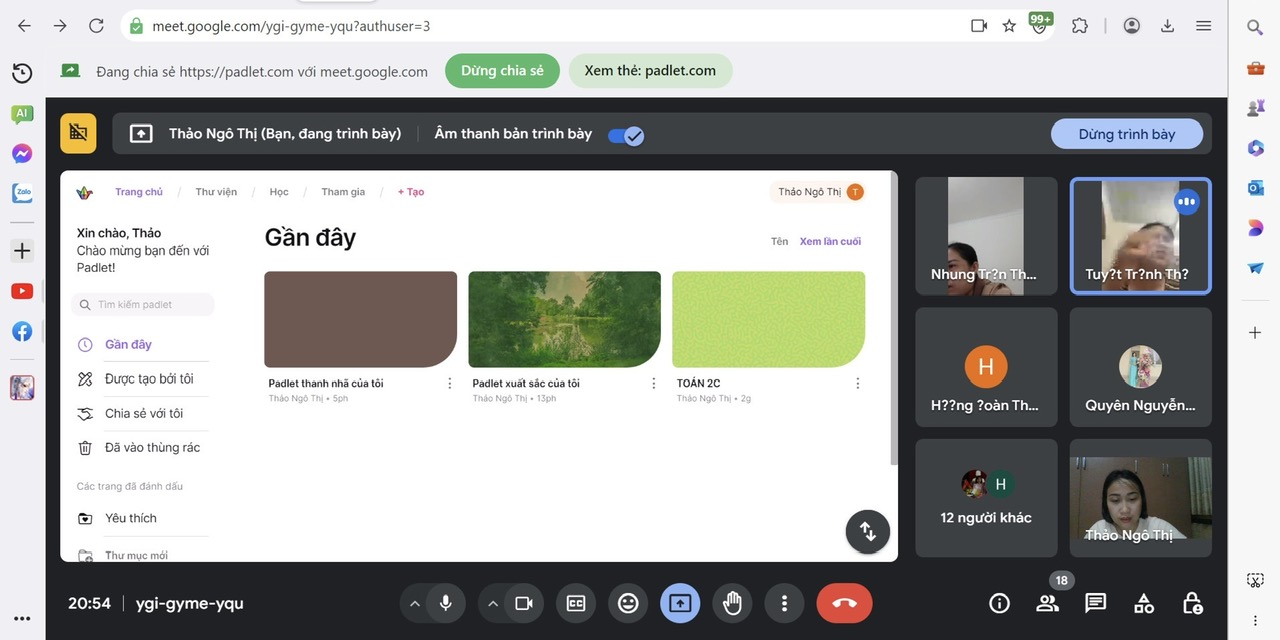The image size is (1280, 640).
Task: Expand video settings arrow beside camera
Action: coord(492,603)
